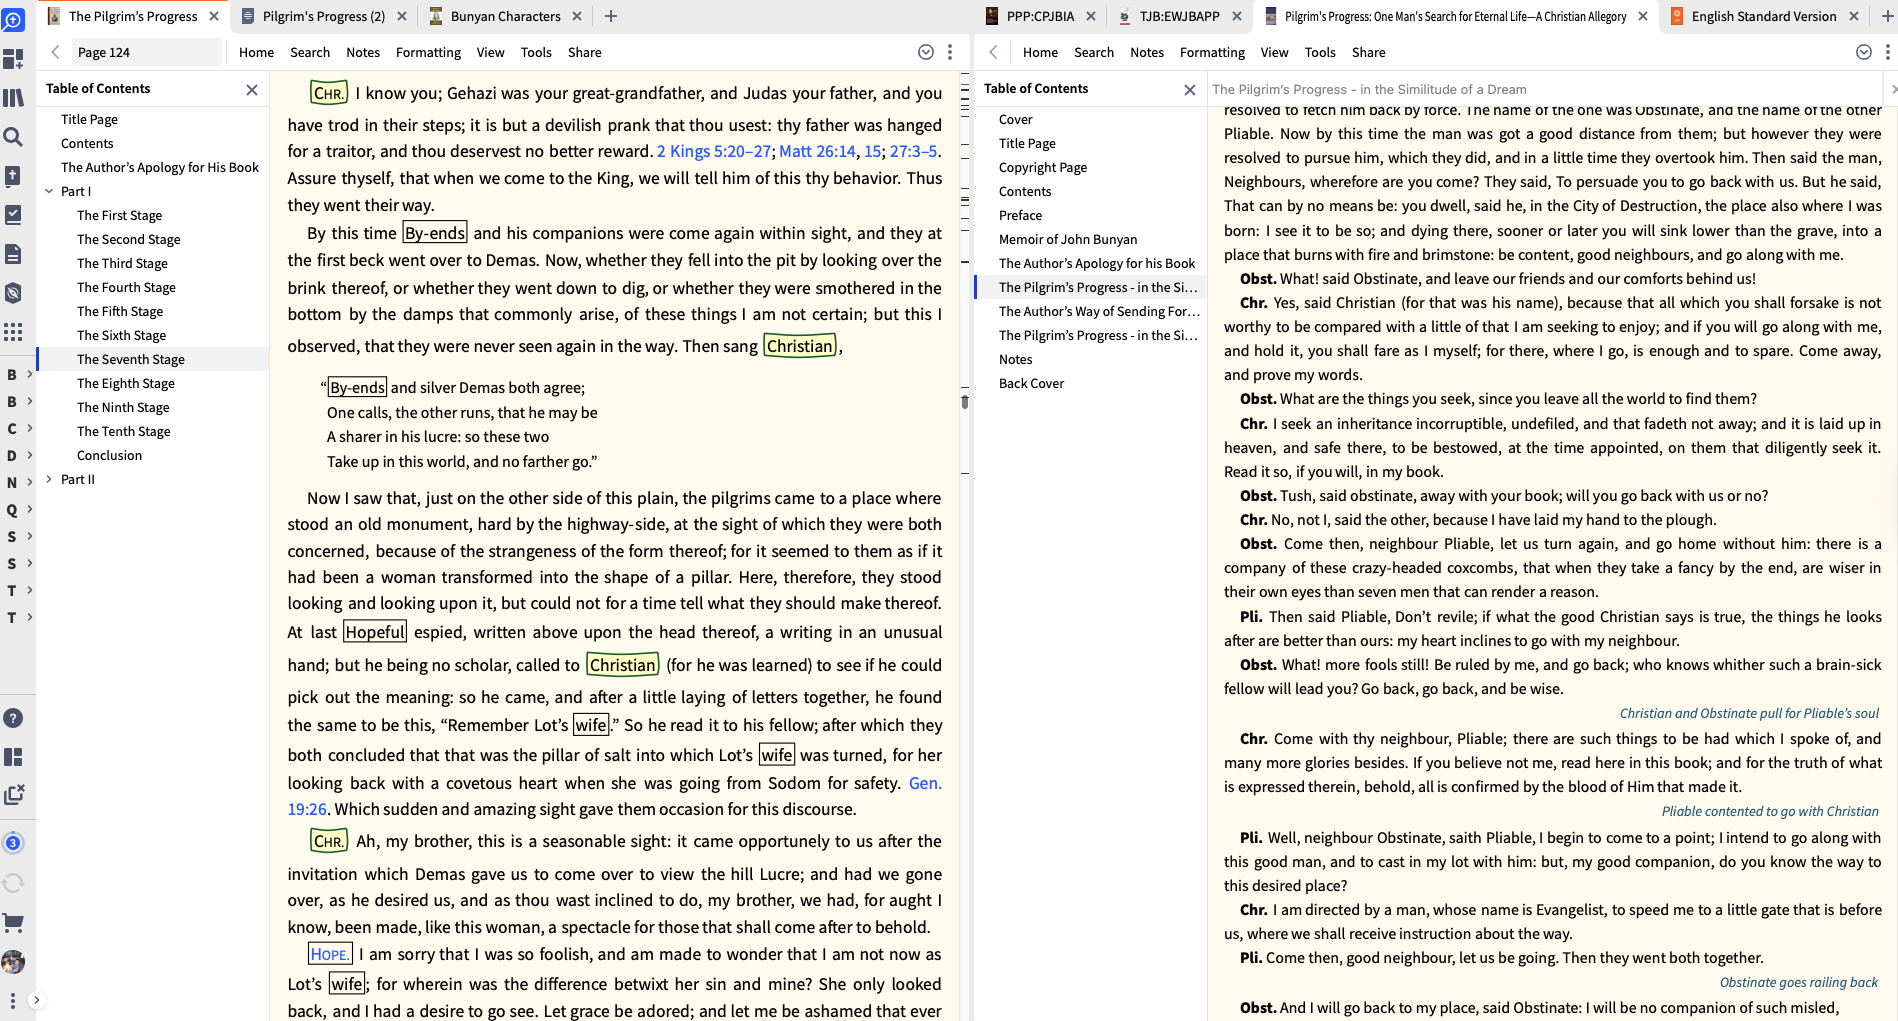Screen dimensions: 1898x1021
Task: Open the checklist icon in sidebar
Action: coord(13,214)
